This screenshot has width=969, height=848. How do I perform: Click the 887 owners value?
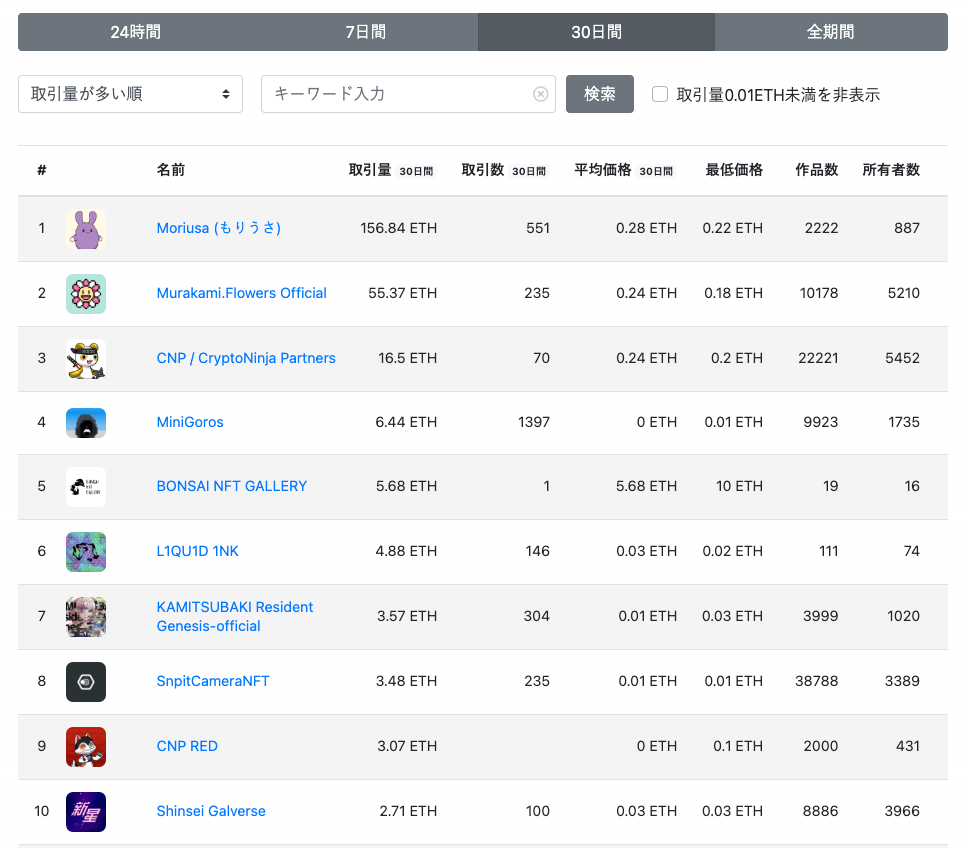click(907, 228)
